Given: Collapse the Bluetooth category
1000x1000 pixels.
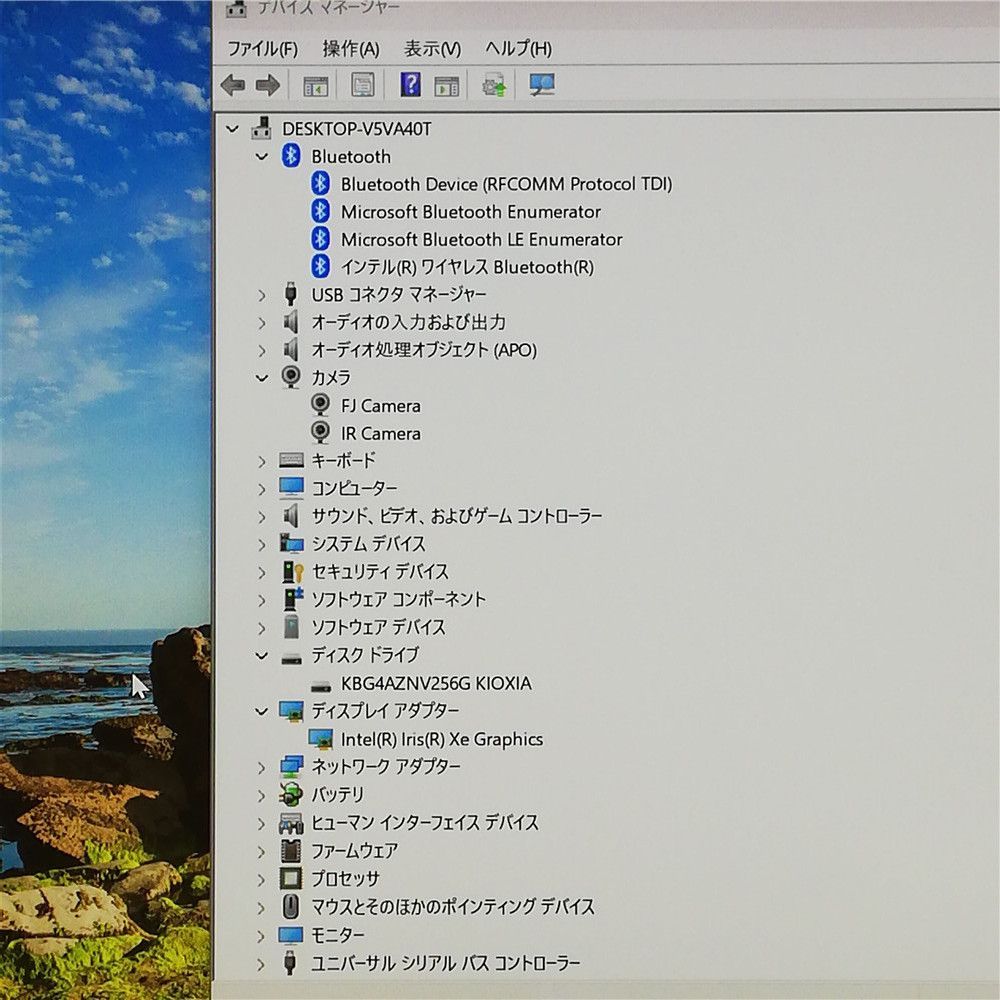Looking at the screenshot, I should coord(261,157).
